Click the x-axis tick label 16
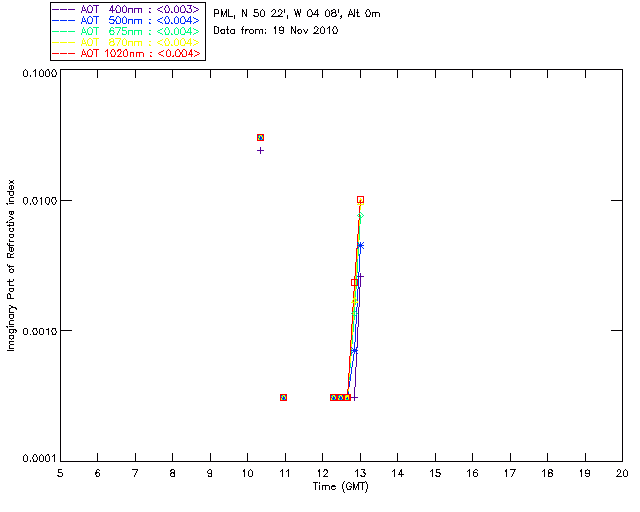640x512 pixels. (473, 473)
